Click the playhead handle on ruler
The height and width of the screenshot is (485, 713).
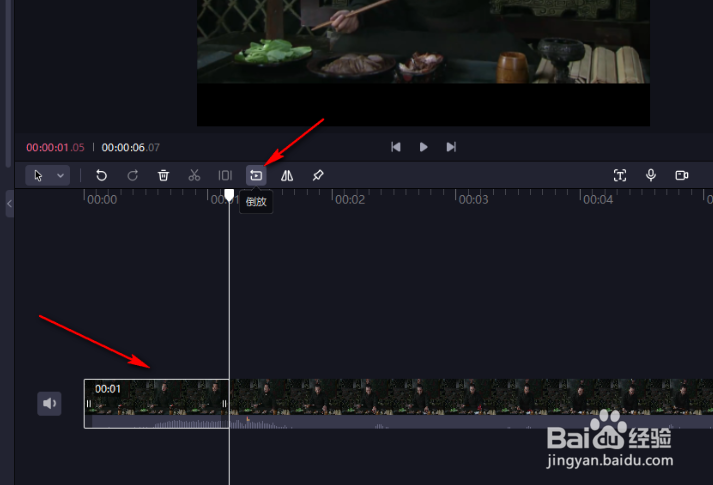229,195
